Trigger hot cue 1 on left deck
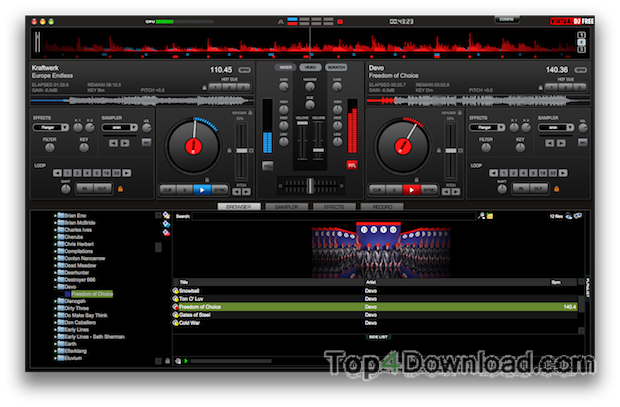Screen dimensions: 620x407 click(215, 87)
